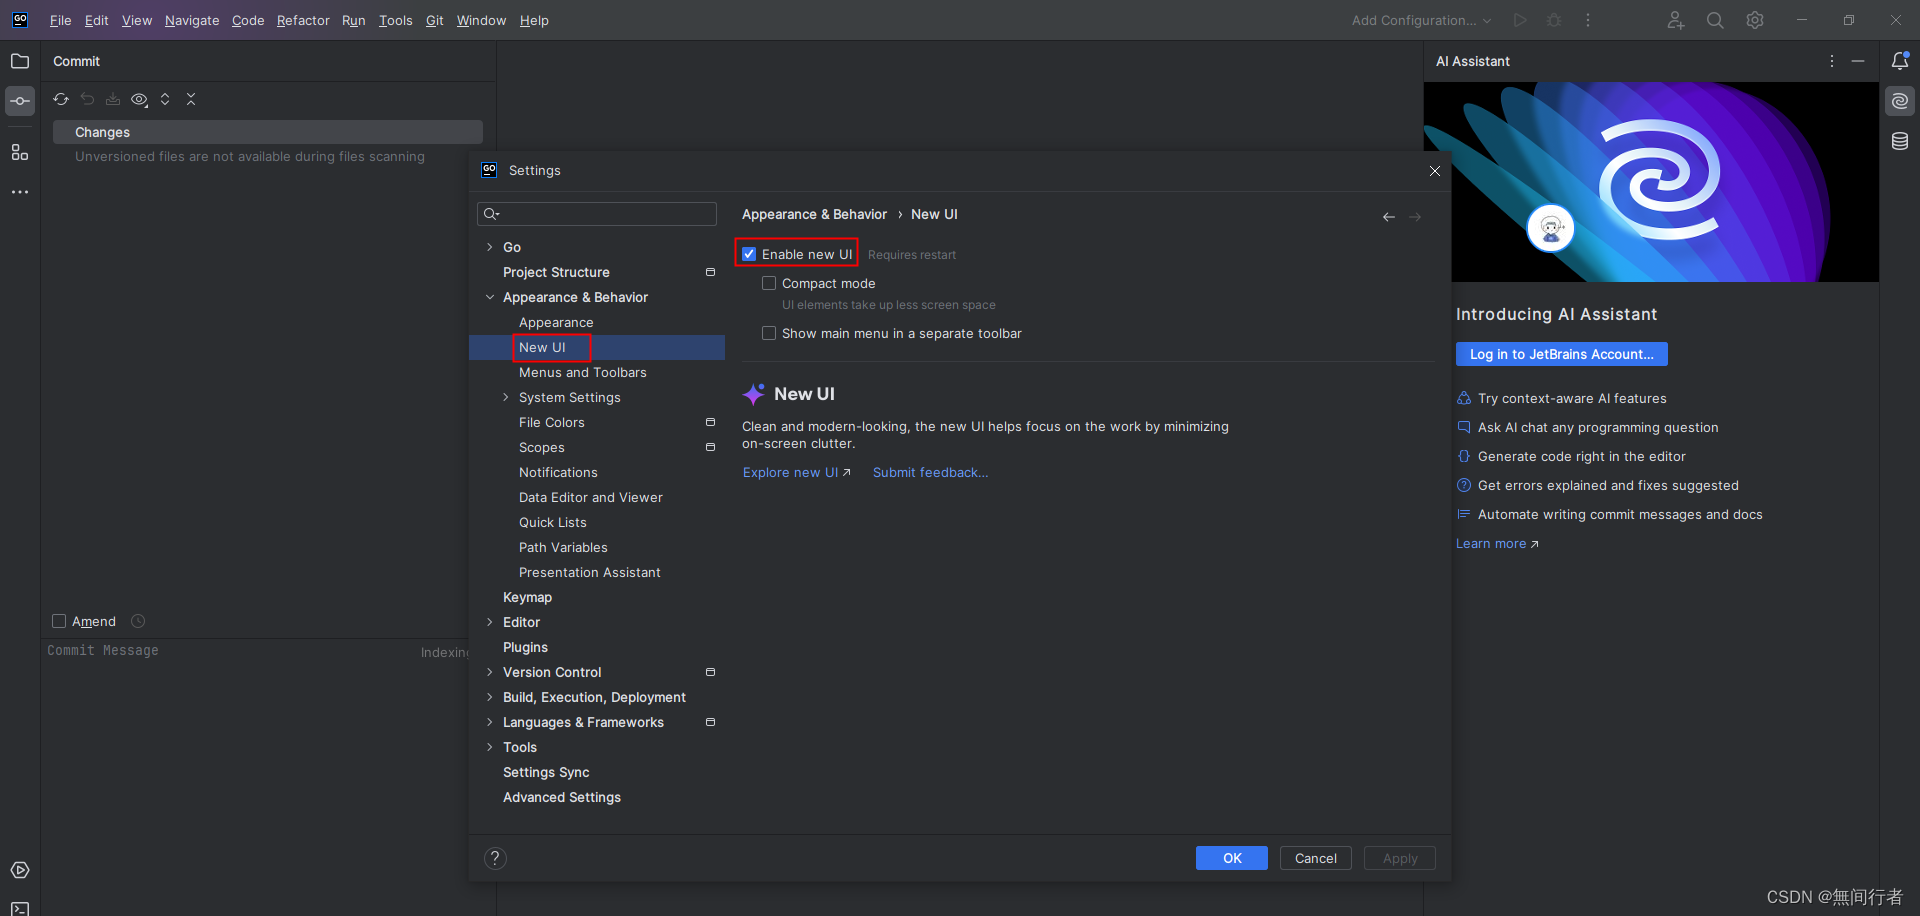This screenshot has height=916, width=1920.
Task: Select Plugins in settings tree
Action: click(x=525, y=647)
